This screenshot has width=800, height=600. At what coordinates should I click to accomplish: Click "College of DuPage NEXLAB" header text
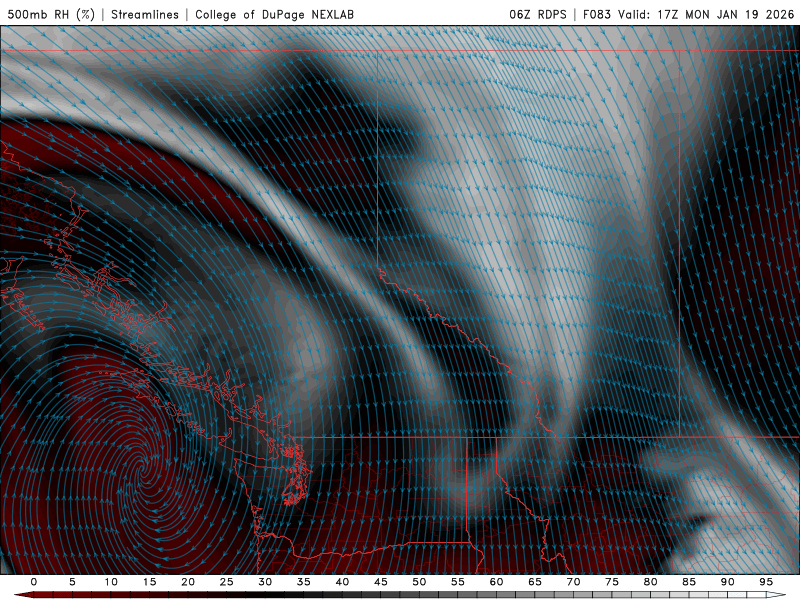[x=274, y=14]
